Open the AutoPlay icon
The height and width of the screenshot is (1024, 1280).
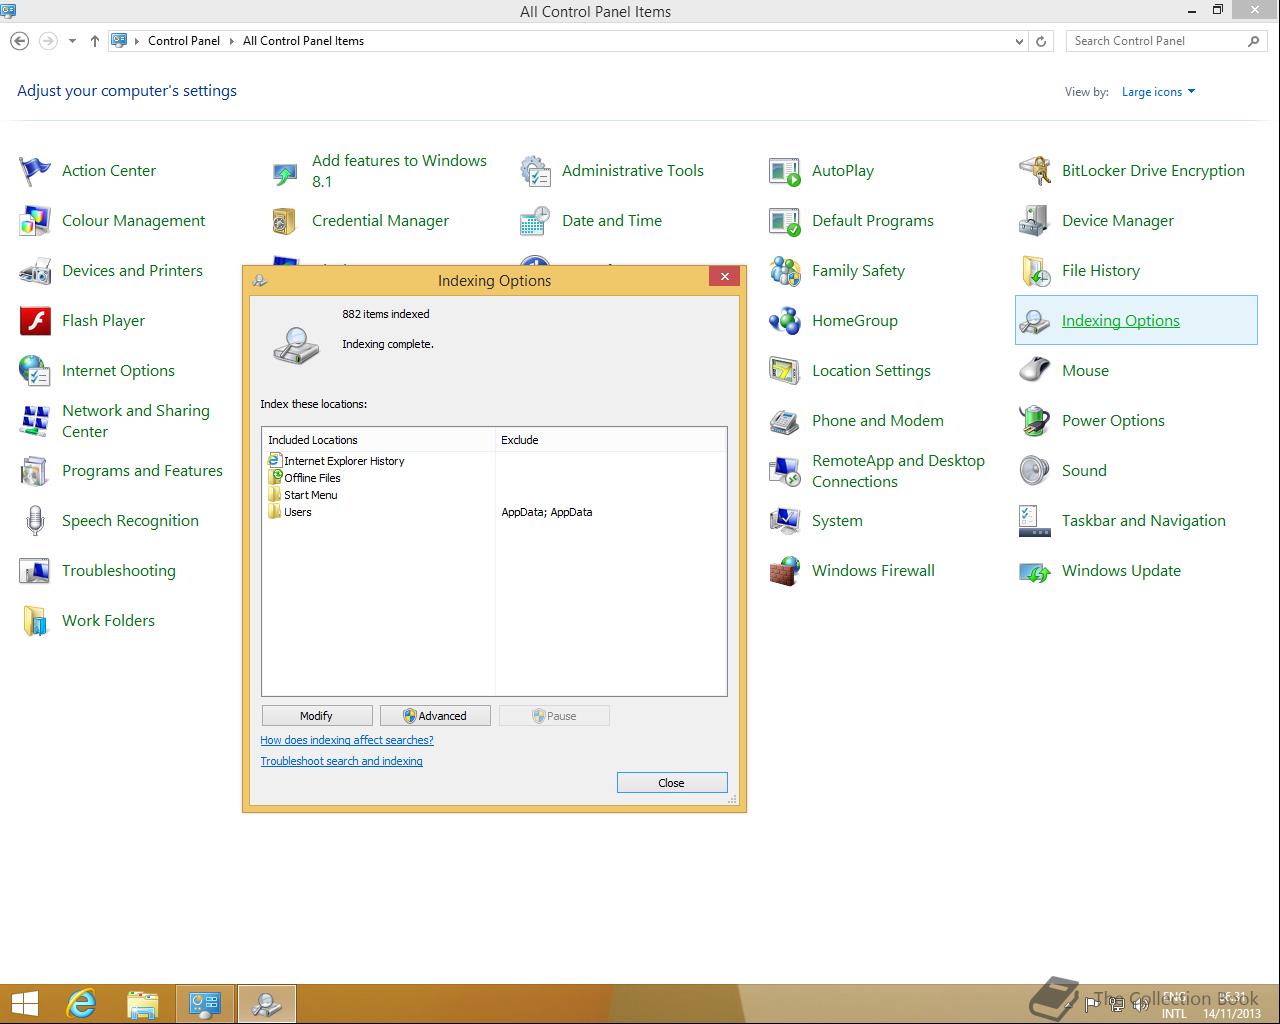pyautogui.click(x=785, y=171)
